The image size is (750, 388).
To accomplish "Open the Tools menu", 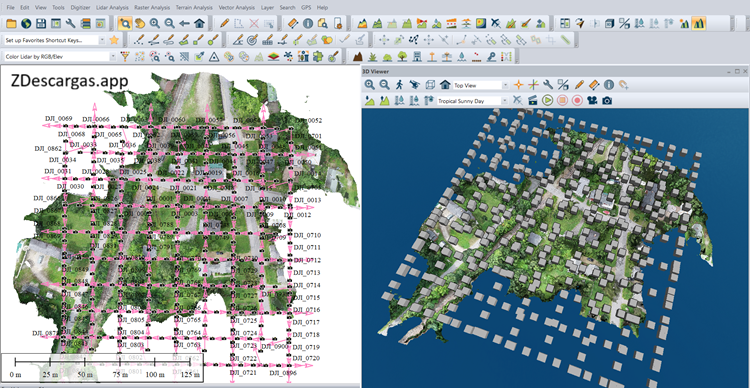I will pos(58,8).
